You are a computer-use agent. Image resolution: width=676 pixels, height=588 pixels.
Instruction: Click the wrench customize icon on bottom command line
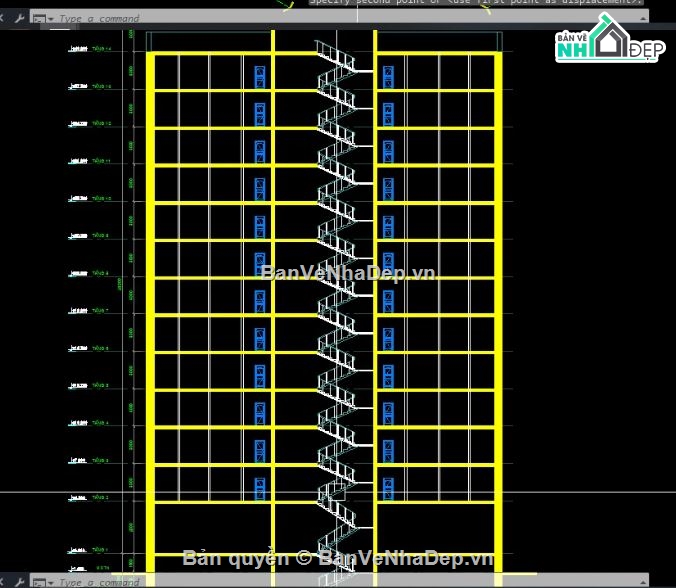coord(19,582)
